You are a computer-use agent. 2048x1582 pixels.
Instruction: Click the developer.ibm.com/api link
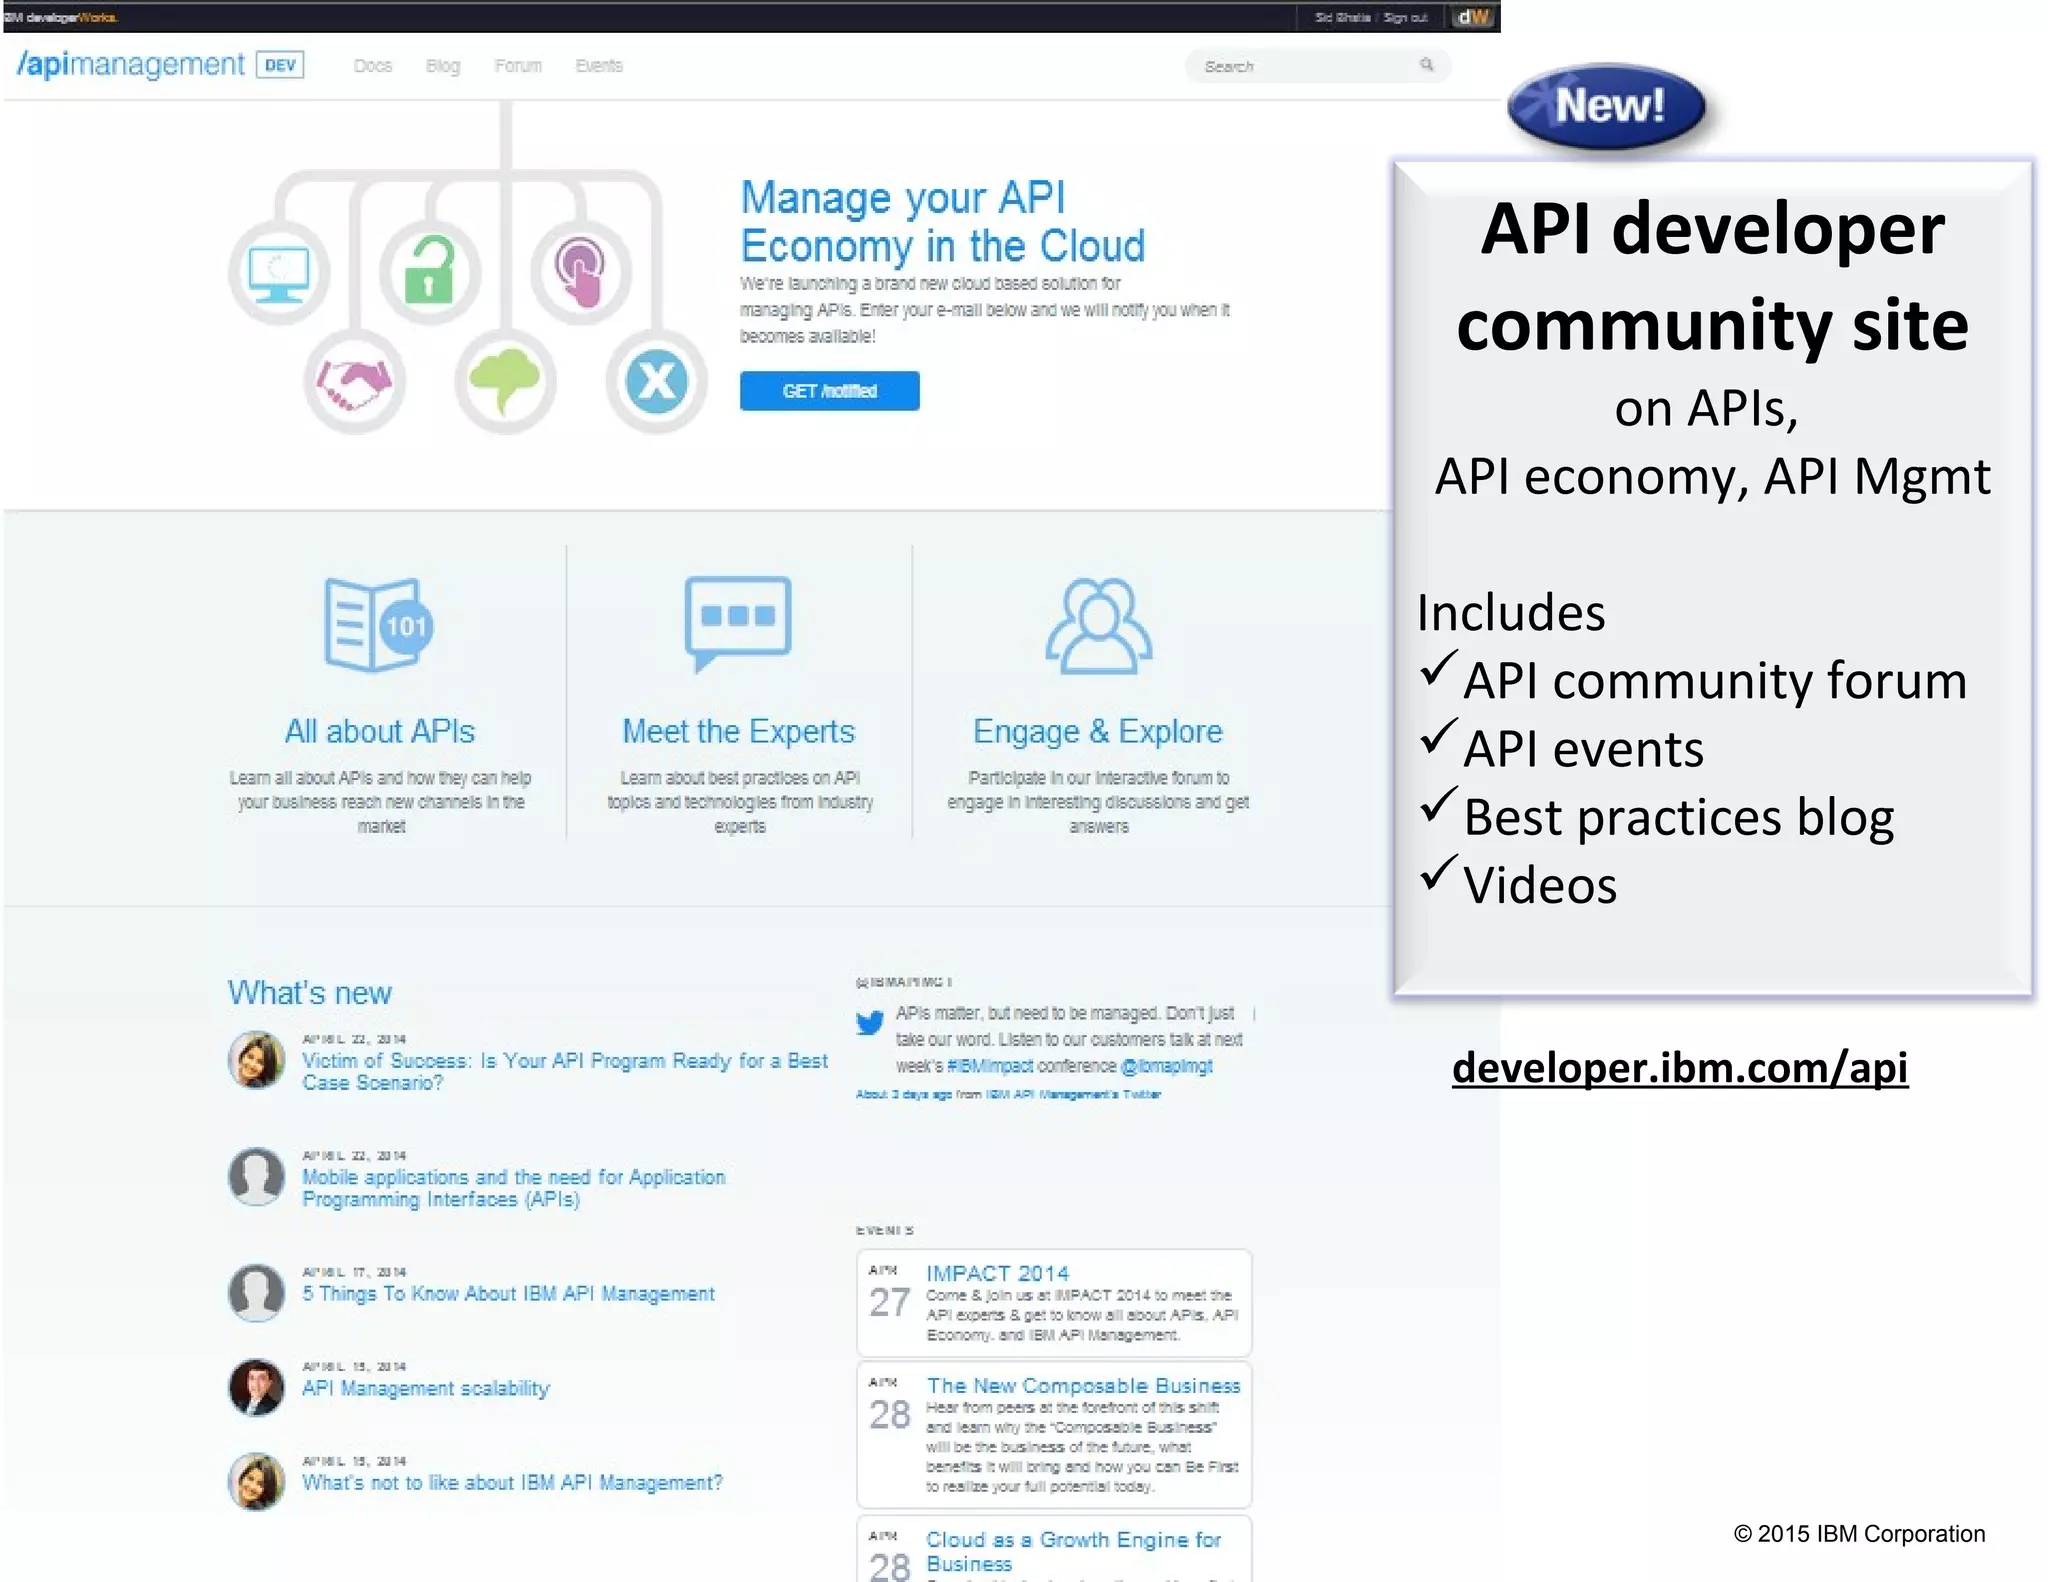pyautogui.click(x=1680, y=1068)
